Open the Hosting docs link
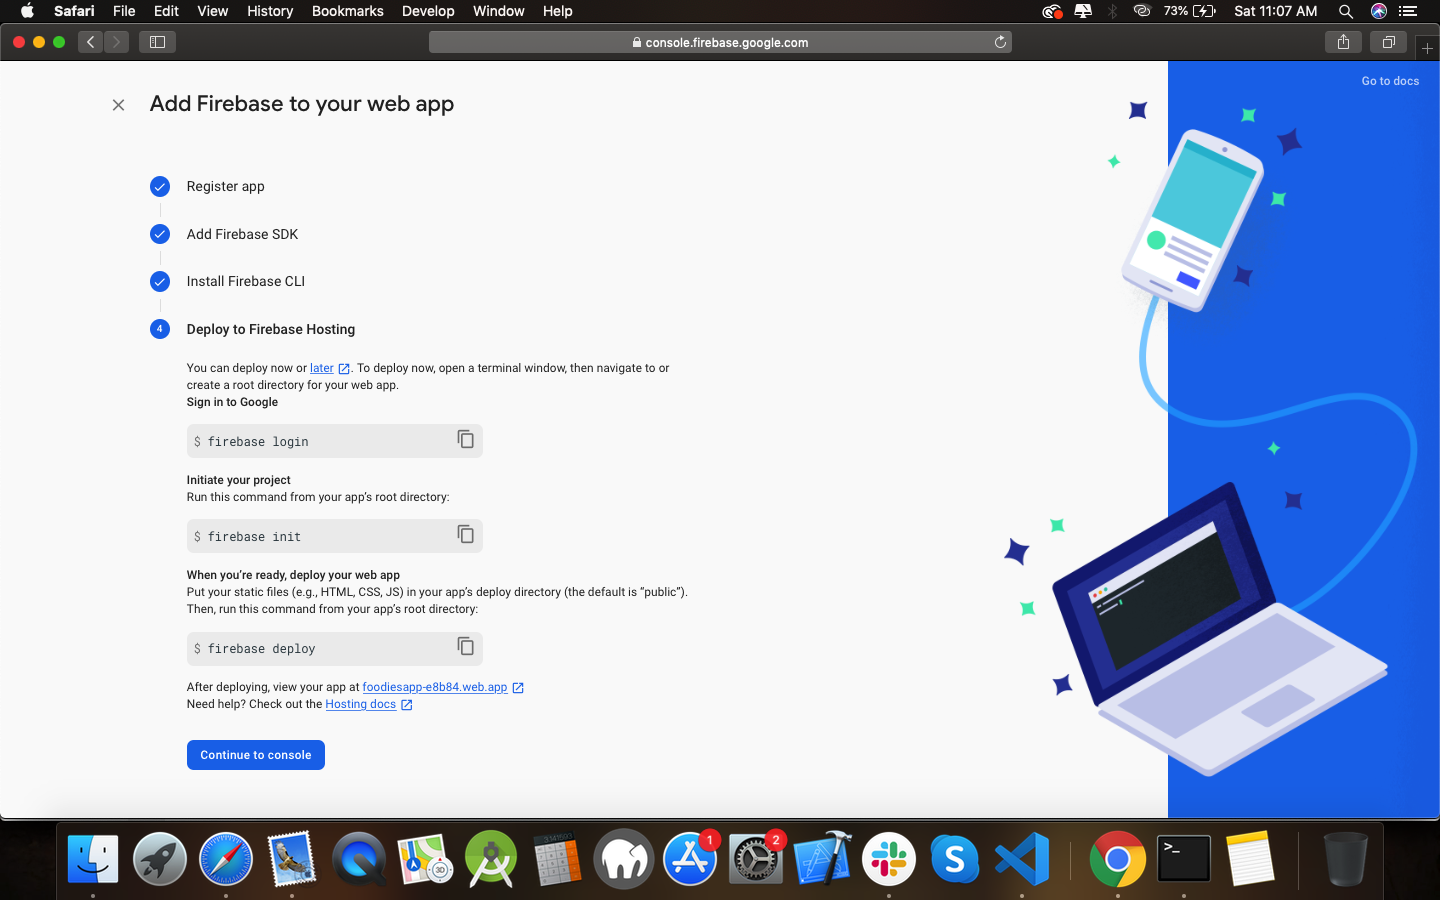Viewport: 1440px width, 900px height. 360,704
